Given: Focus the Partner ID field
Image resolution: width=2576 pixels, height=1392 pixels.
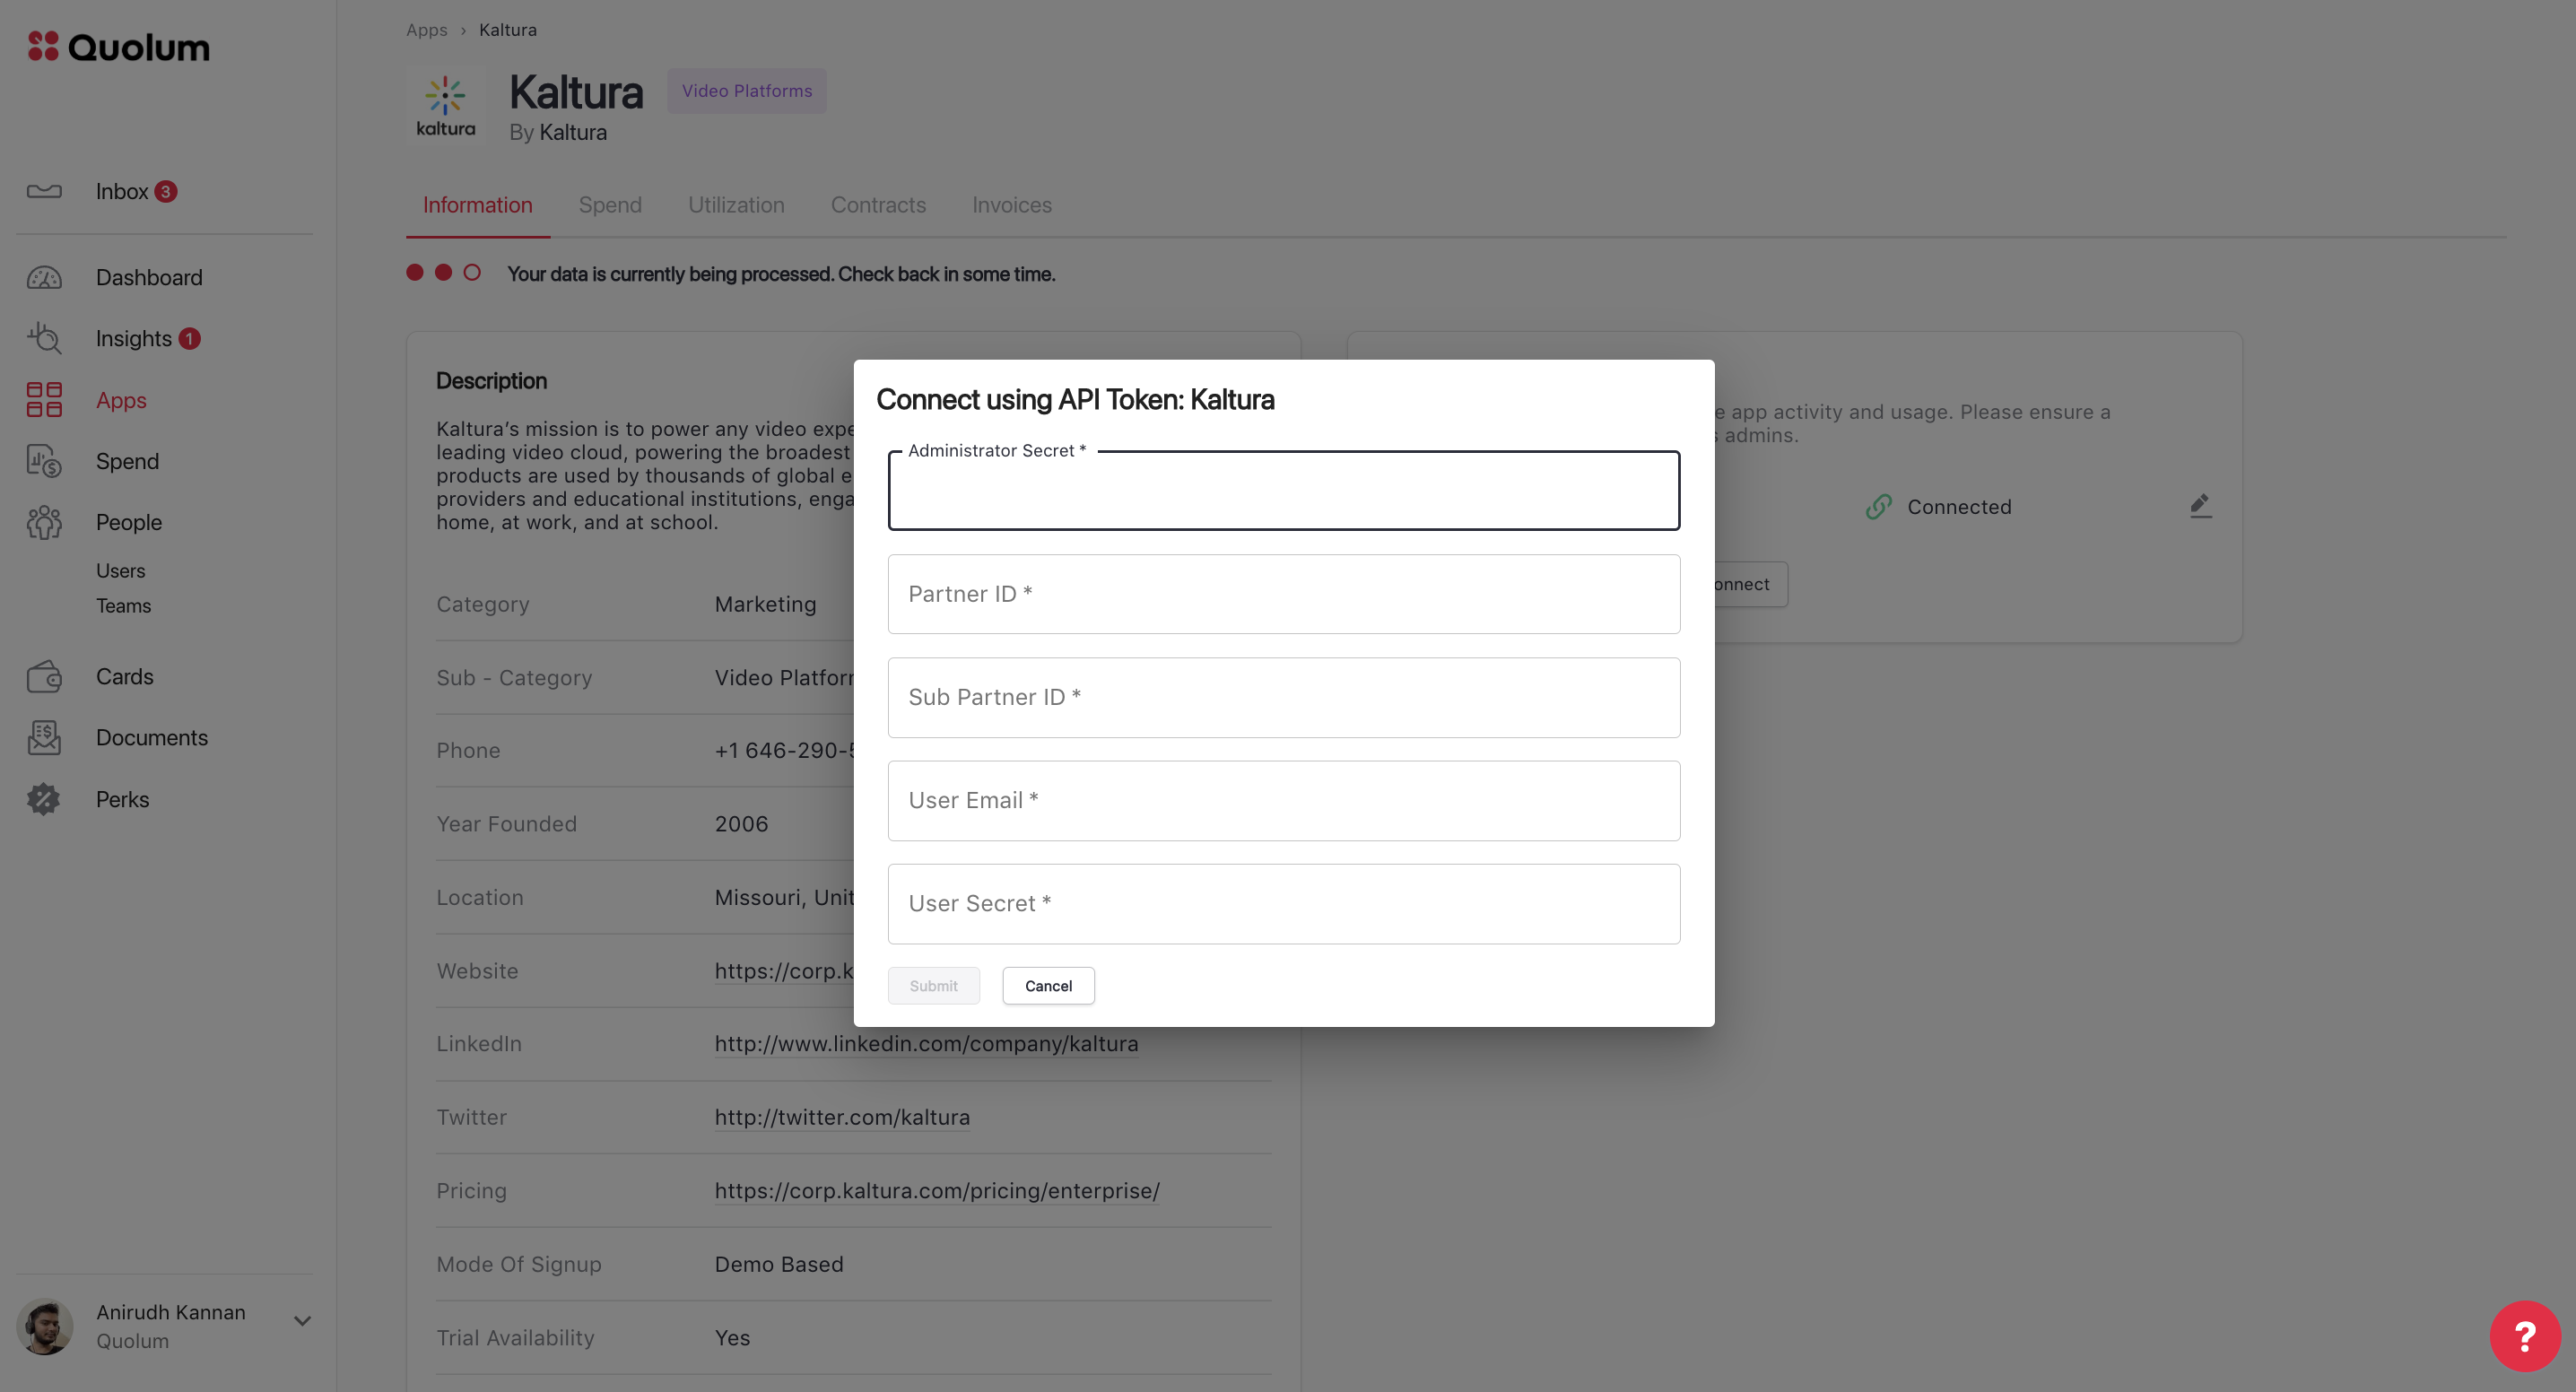Looking at the screenshot, I should pyautogui.click(x=1283, y=594).
